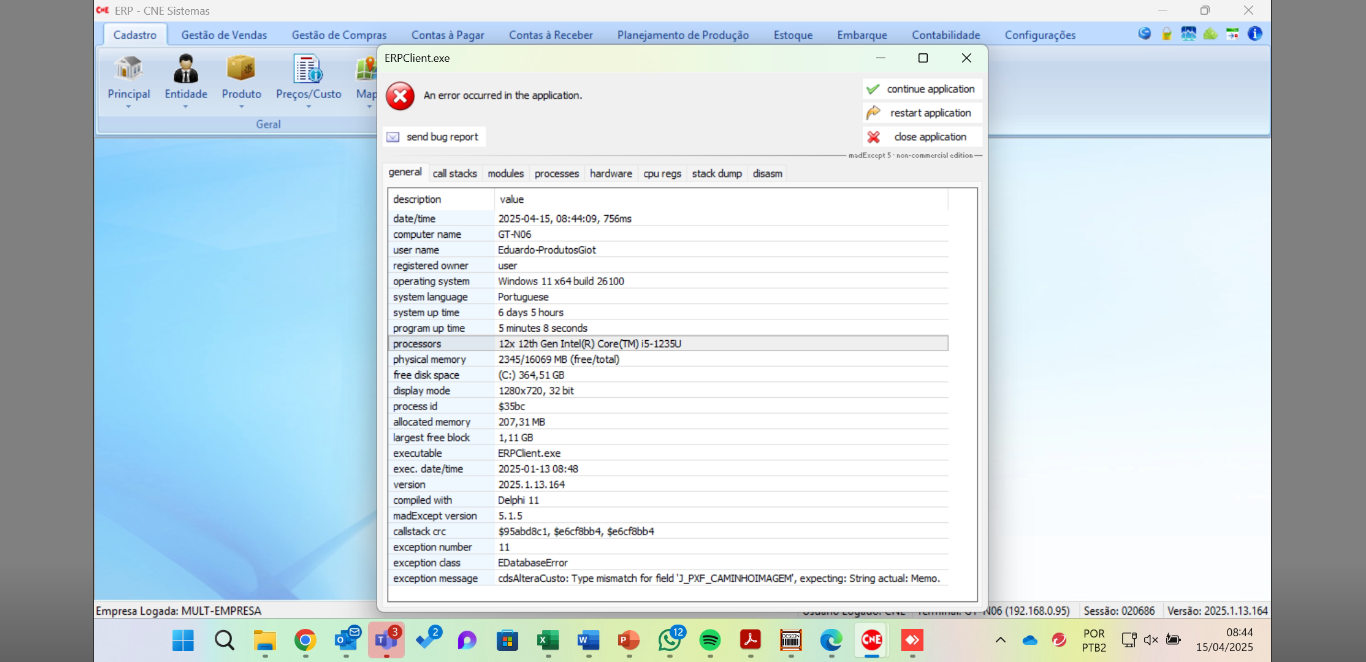Viewport: 1366px width, 662px height.
Task: Open the Entidade person icon
Action: coord(186,68)
